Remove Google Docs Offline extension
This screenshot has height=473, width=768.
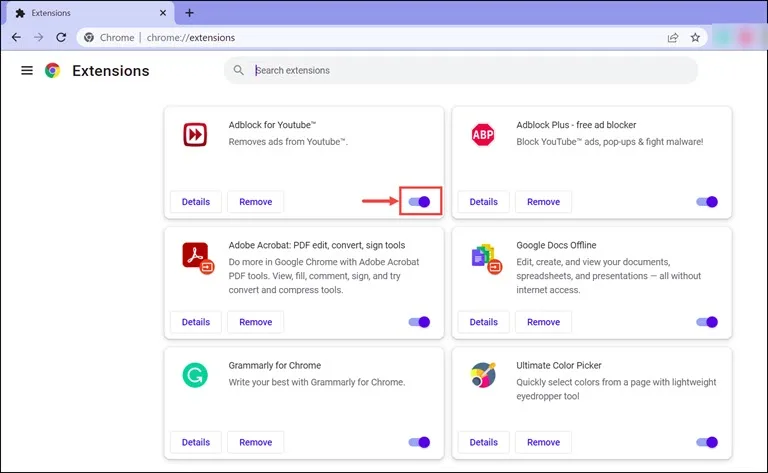543,322
